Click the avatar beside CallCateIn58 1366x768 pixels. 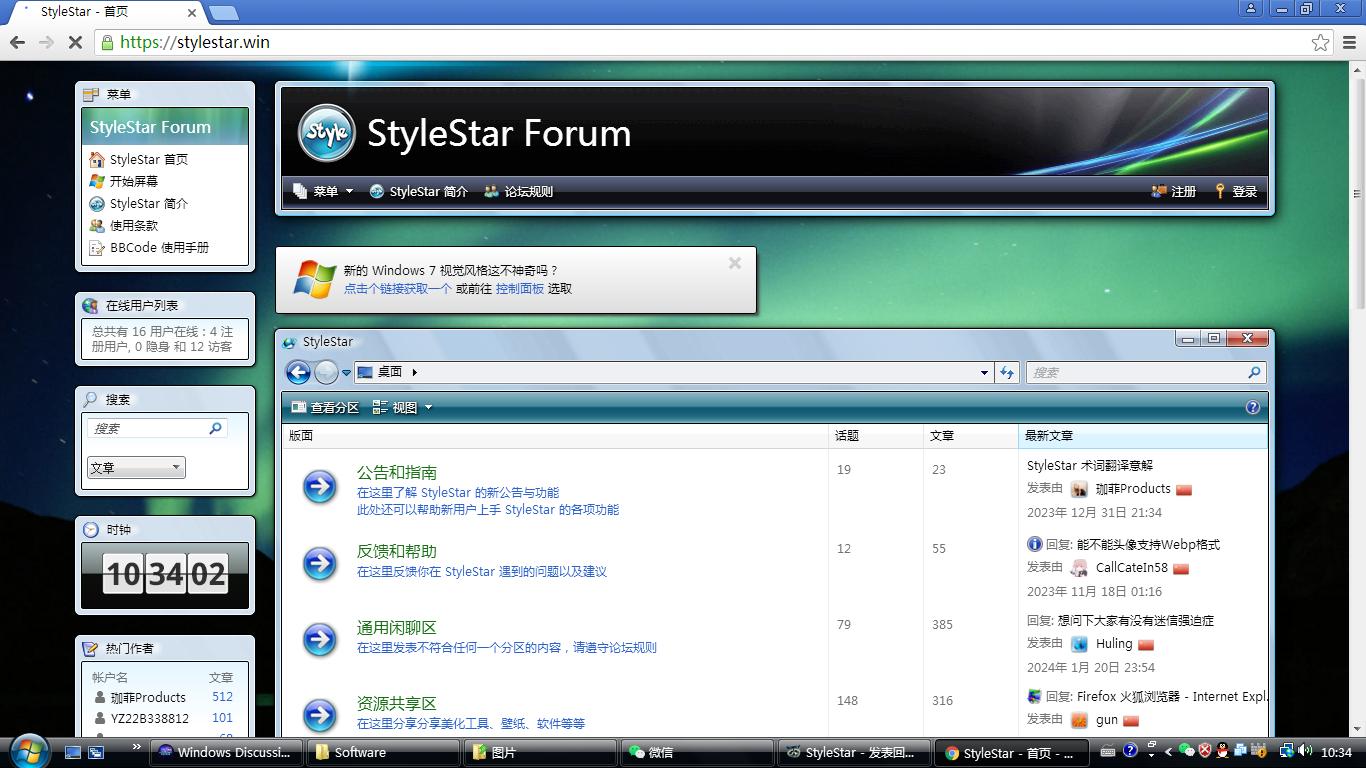pyautogui.click(x=1079, y=568)
